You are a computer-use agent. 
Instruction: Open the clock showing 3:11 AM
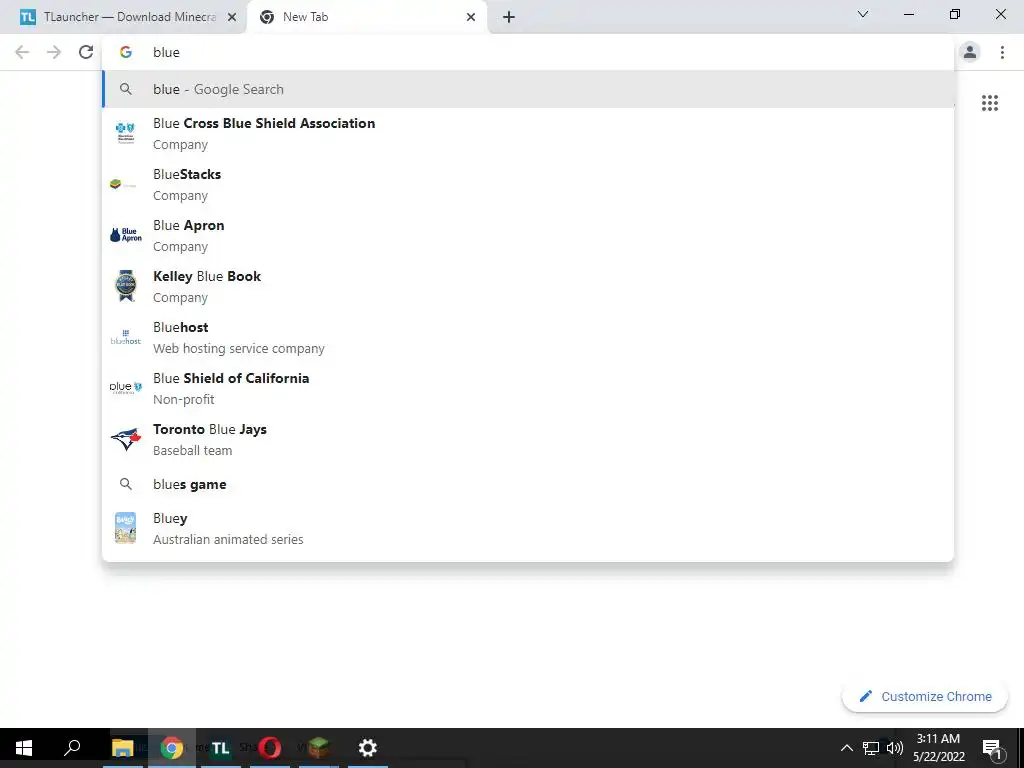click(938, 748)
